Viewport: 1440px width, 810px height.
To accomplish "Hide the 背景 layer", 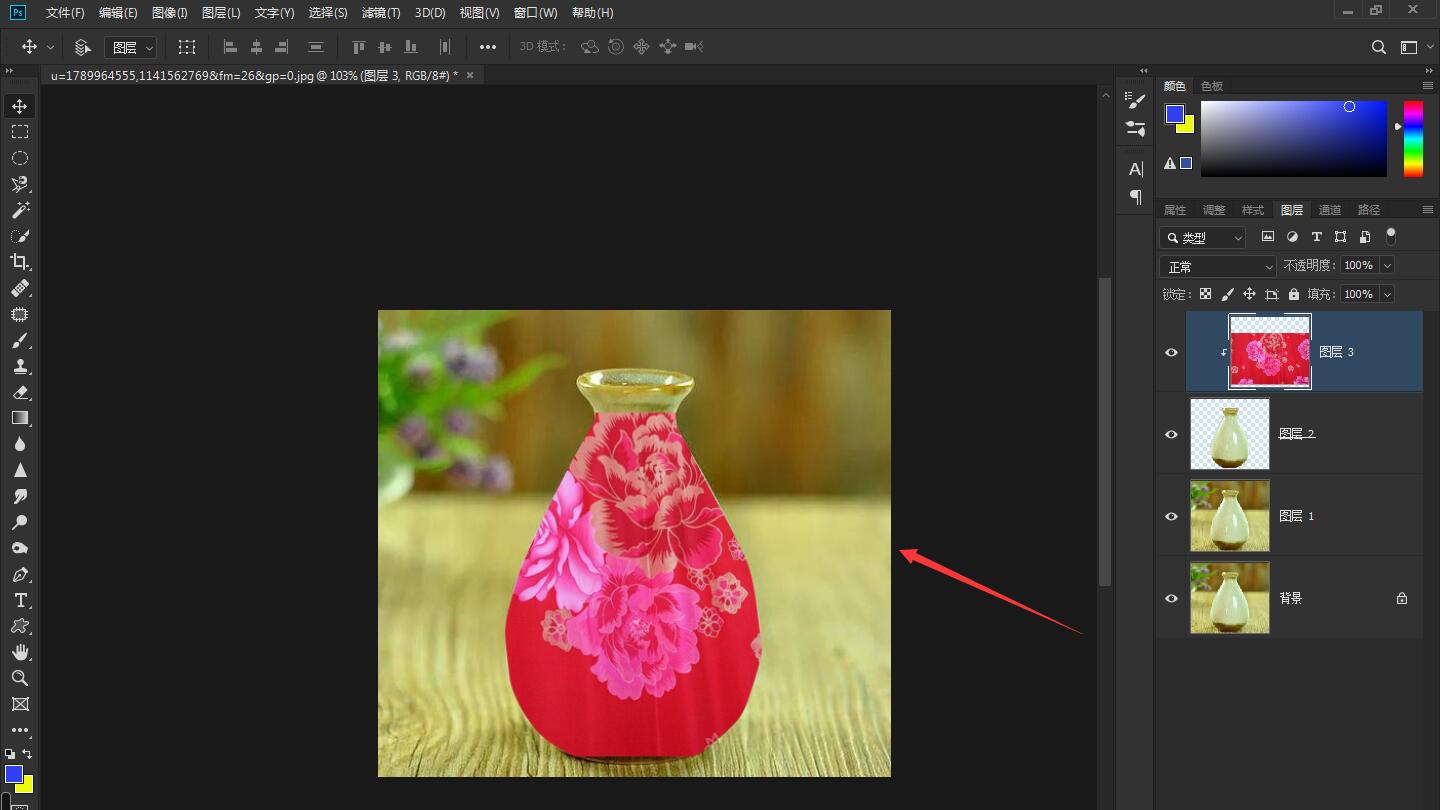I will pos(1171,598).
